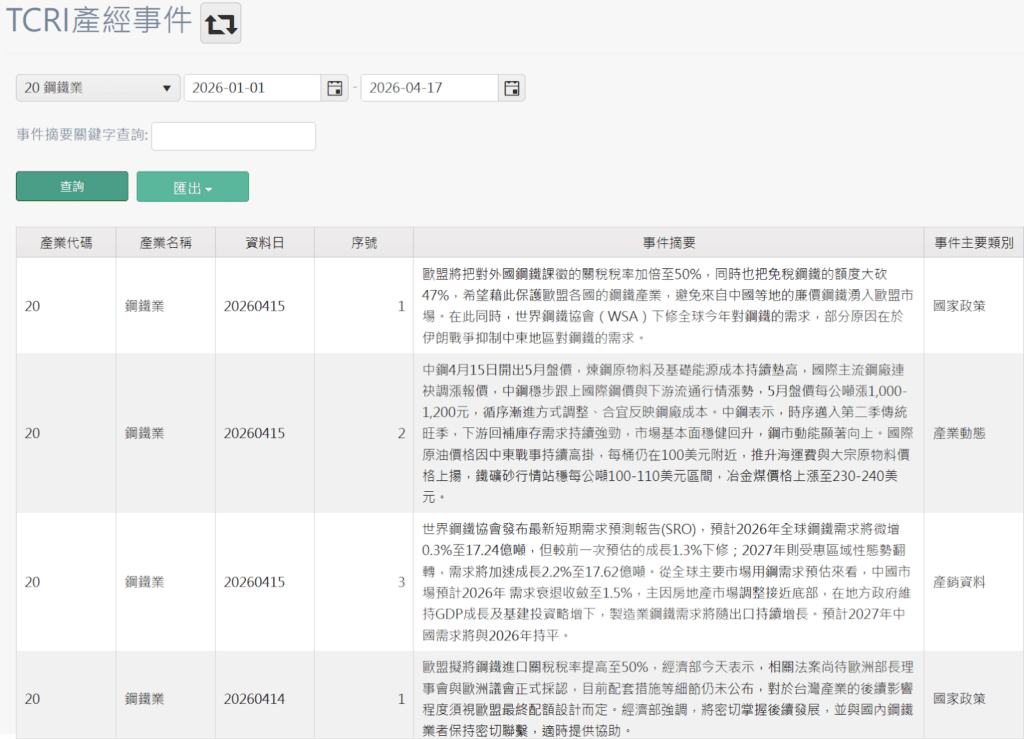The width and height of the screenshot is (1024, 739).
Task: Click the 事件主要類別 column header
Action: 970,241
